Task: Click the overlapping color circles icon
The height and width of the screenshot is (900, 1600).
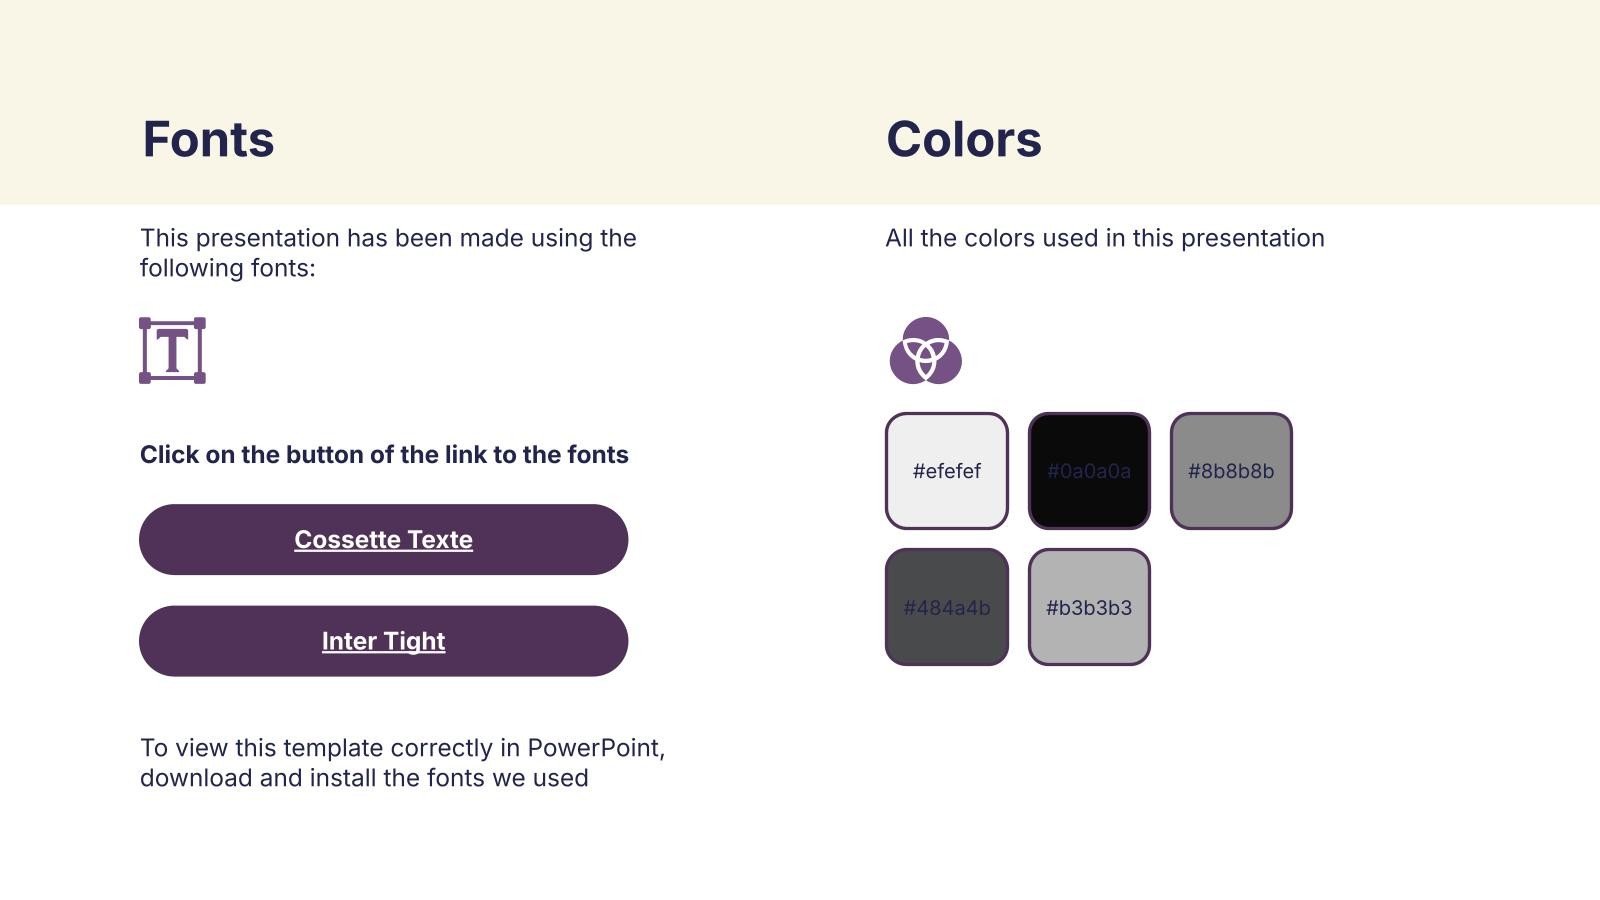Action: tap(925, 352)
